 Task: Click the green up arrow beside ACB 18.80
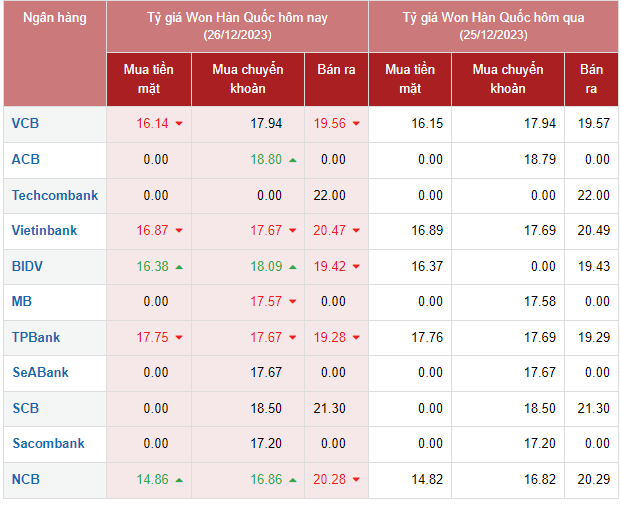pos(292,160)
